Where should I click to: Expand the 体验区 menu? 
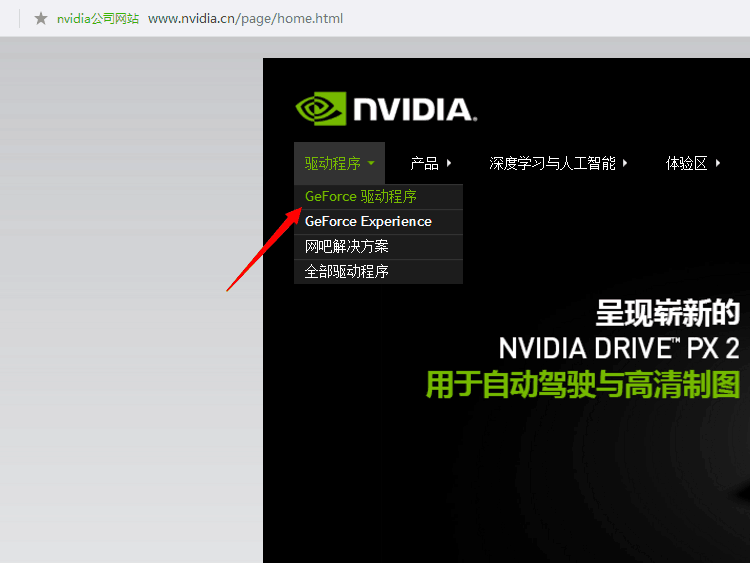tap(693, 163)
